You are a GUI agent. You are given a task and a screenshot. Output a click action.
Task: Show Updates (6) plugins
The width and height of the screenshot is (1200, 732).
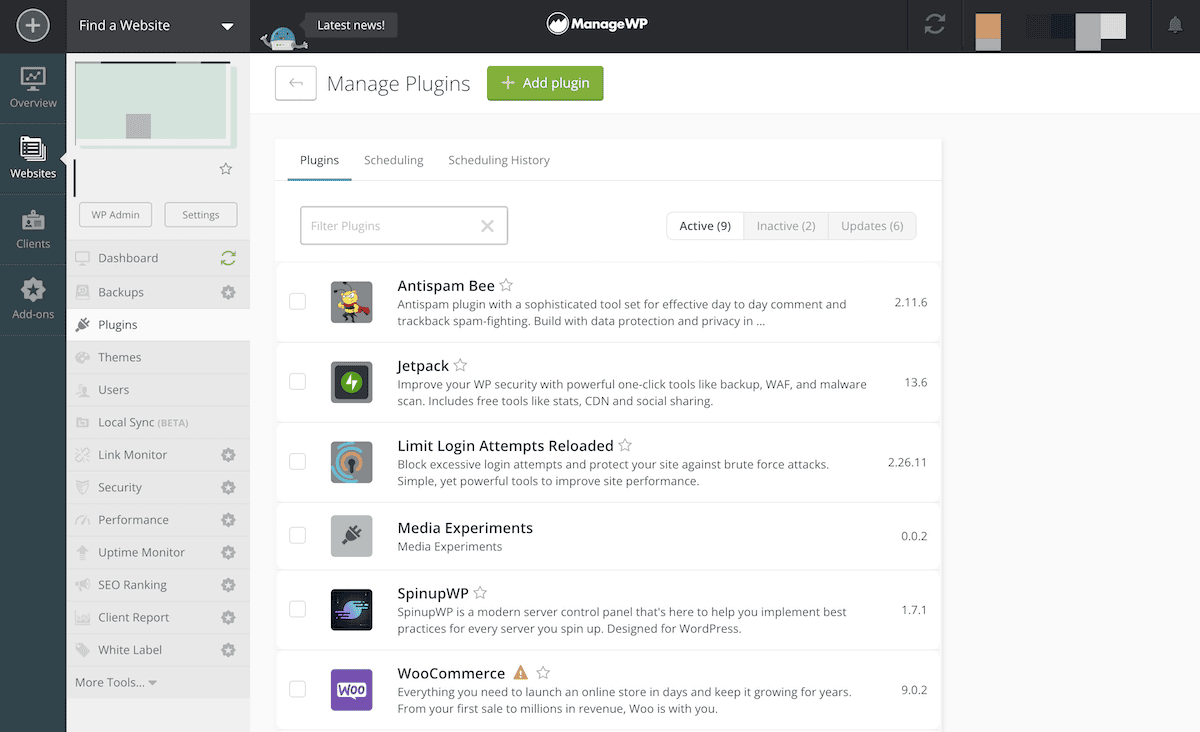(872, 226)
